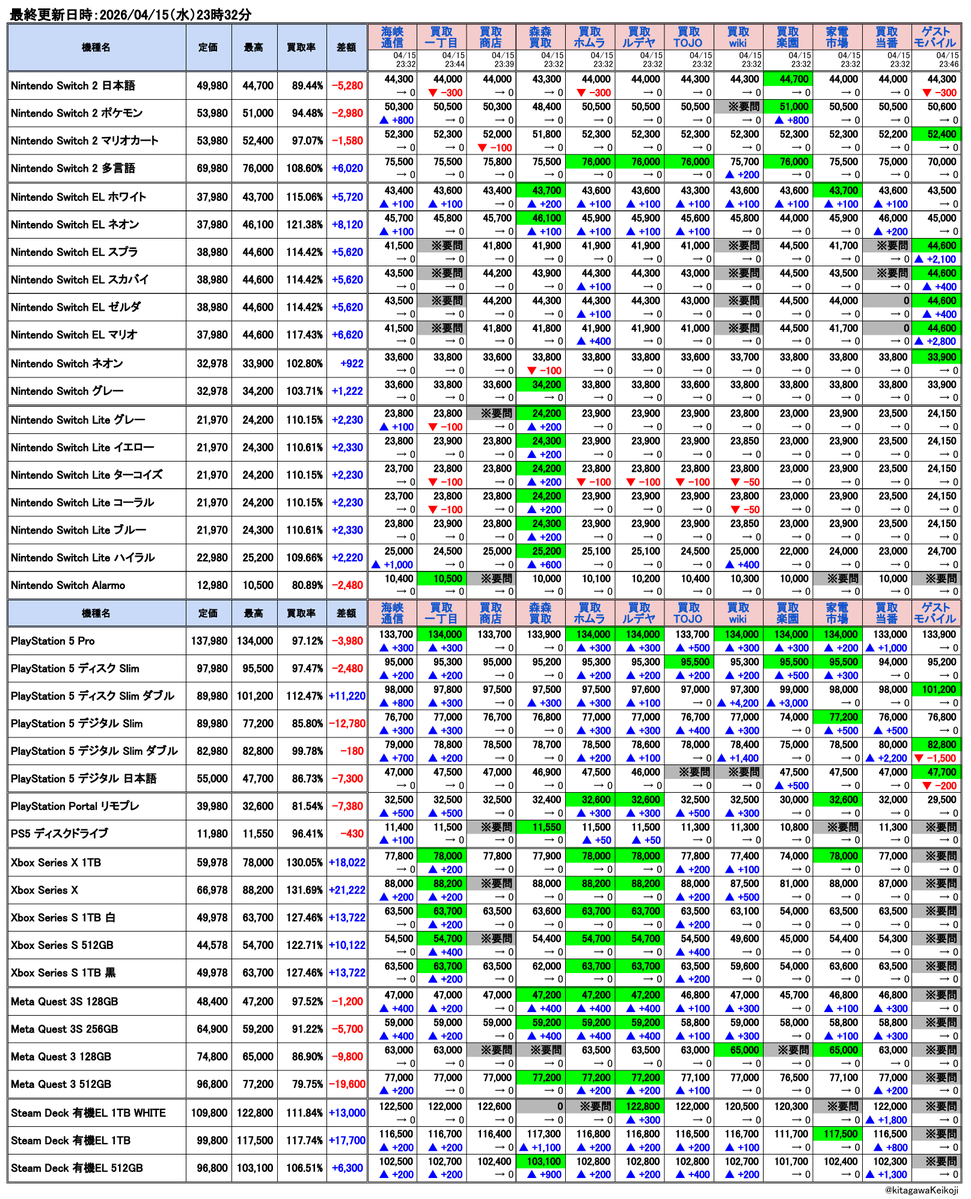
Task: Select Steam Deck 有機EL 1TB WHITE label
Action: pyautogui.click(x=88, y=1113)
